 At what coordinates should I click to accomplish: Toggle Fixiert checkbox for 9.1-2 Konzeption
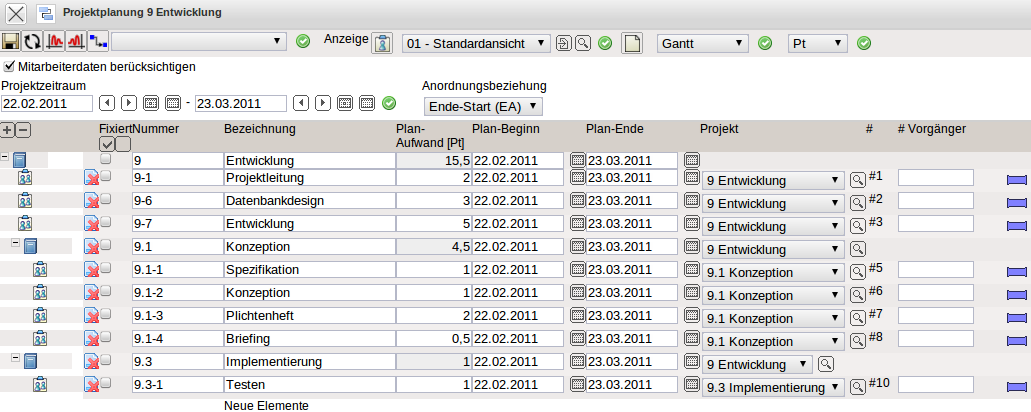(x=106, y=290)
